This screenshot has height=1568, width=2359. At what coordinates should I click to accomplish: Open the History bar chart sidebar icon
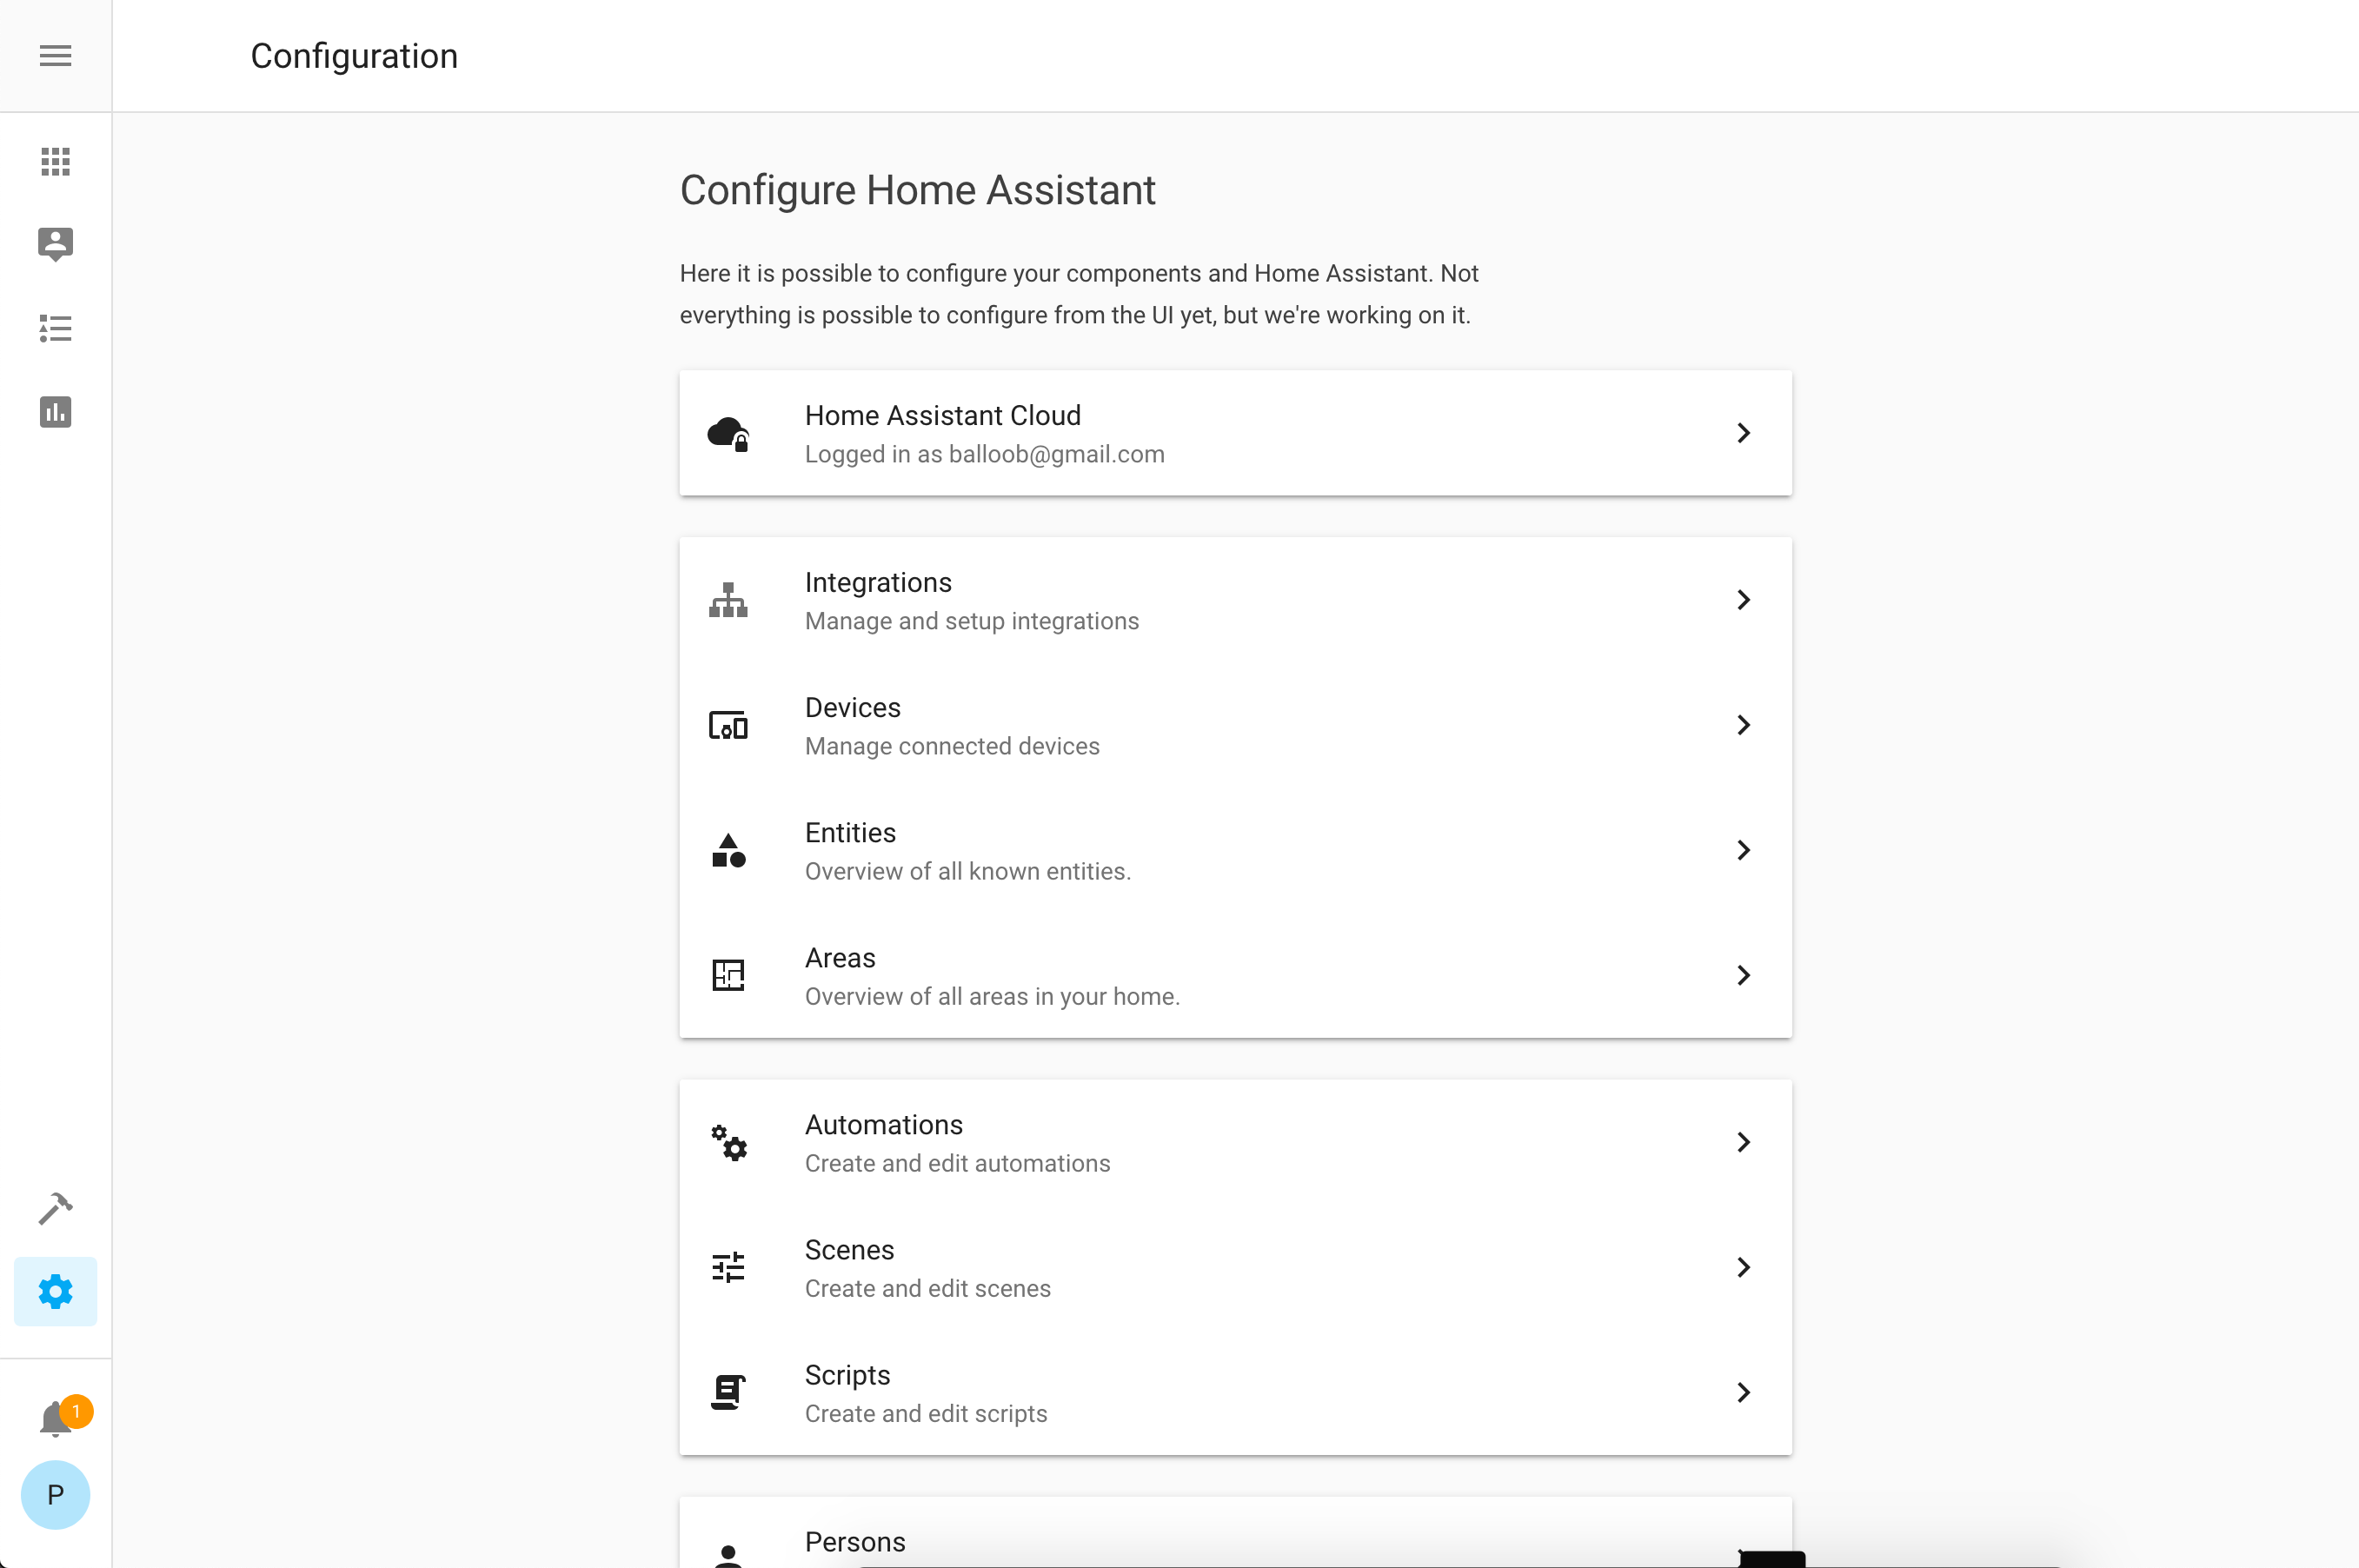(x=55, y=411)
